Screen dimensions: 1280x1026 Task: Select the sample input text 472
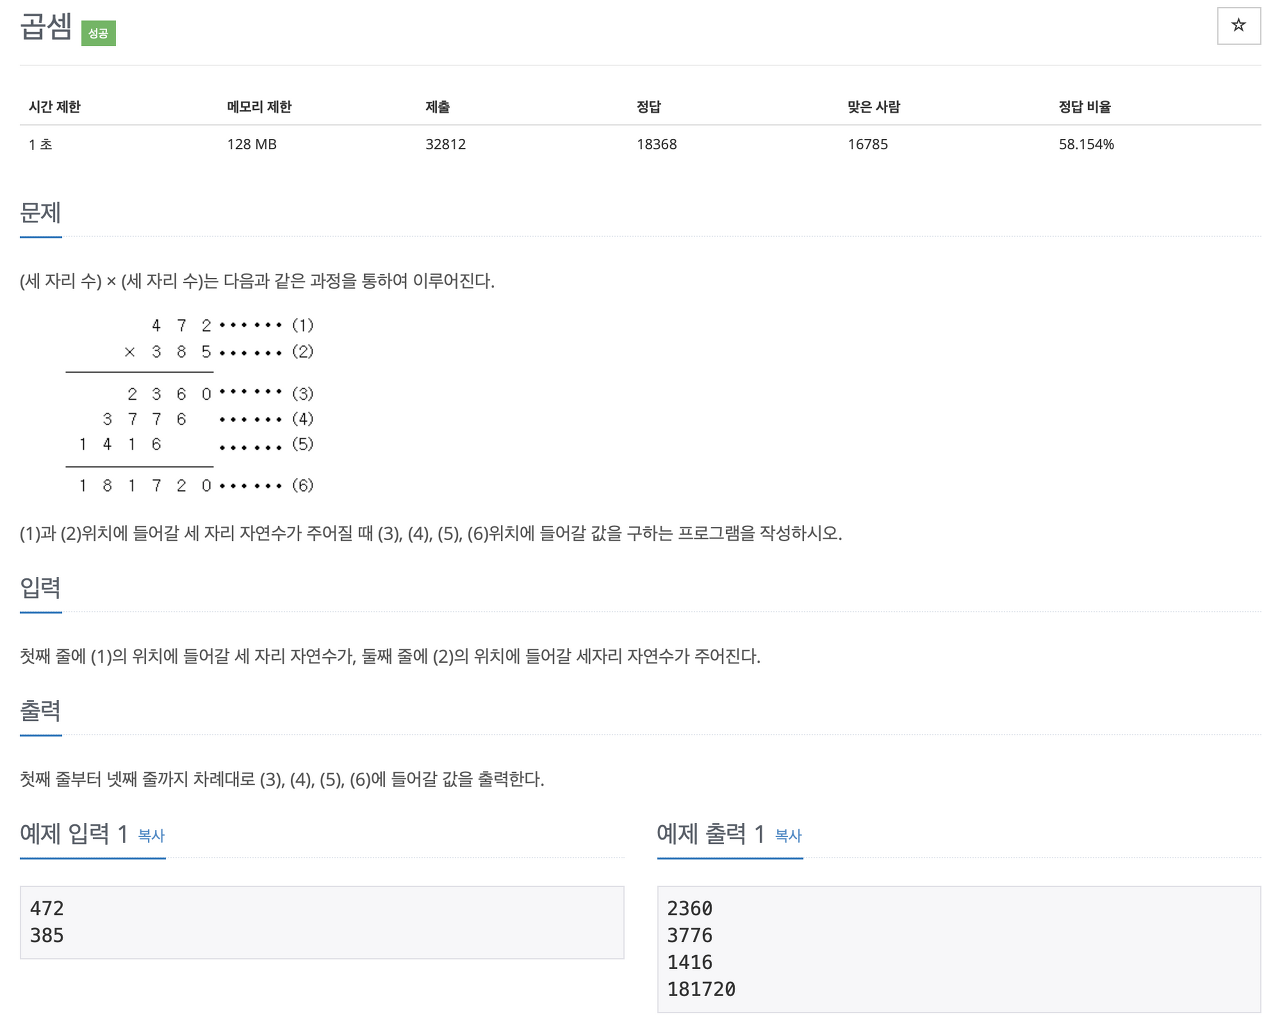pyautogui.click(x=46, y=908)
